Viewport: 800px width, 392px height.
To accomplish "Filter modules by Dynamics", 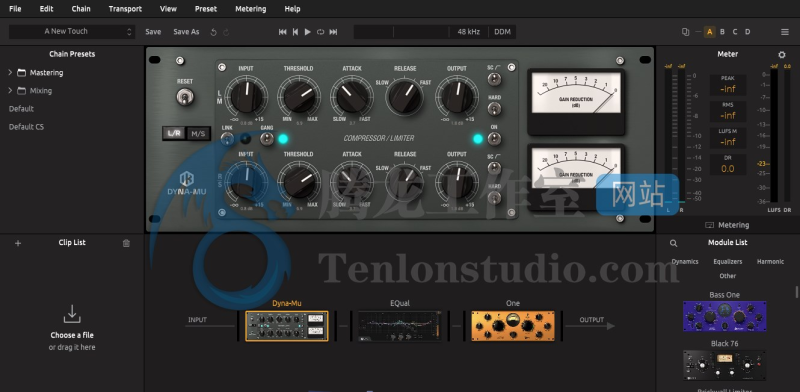I will (x=685, y=261).
